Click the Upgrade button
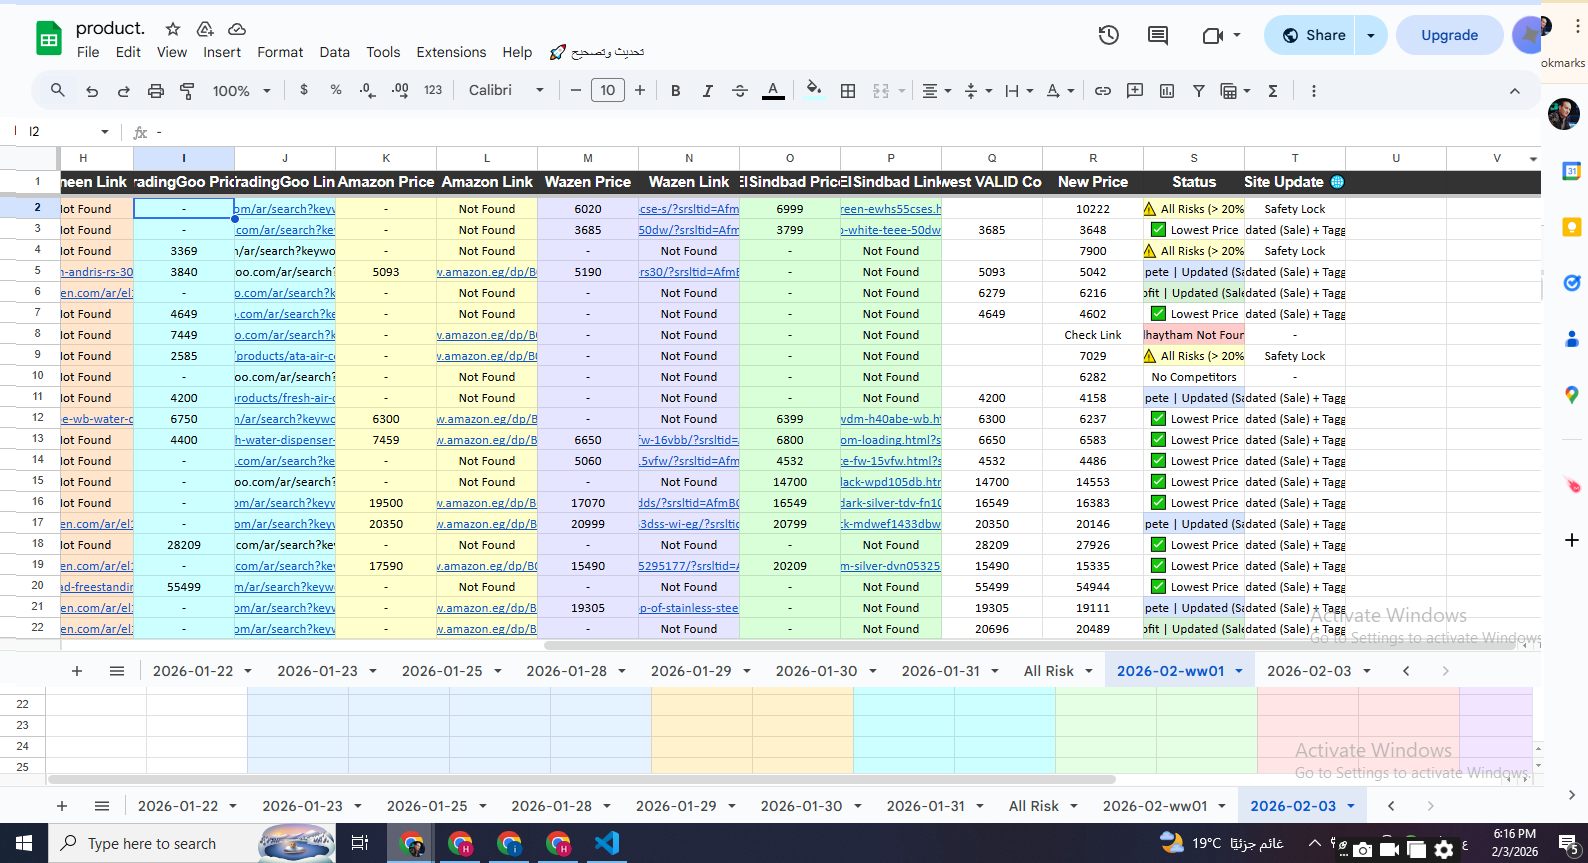Image resolution: width=1588 pixels, height=863 pixels. tap(1449, 35)
